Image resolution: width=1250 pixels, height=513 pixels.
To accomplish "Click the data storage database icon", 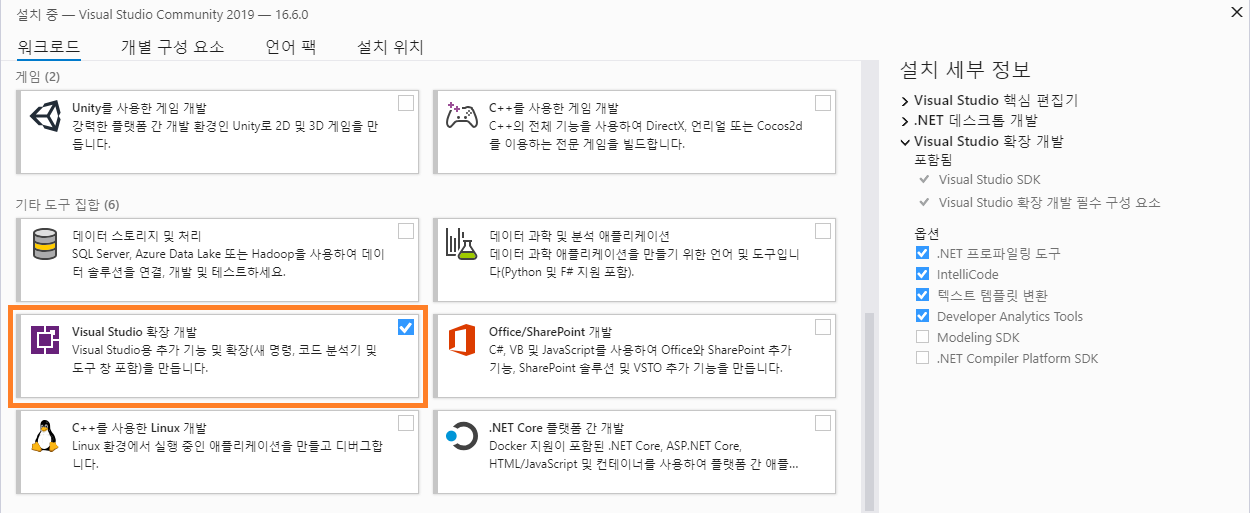I will point(45,244).
